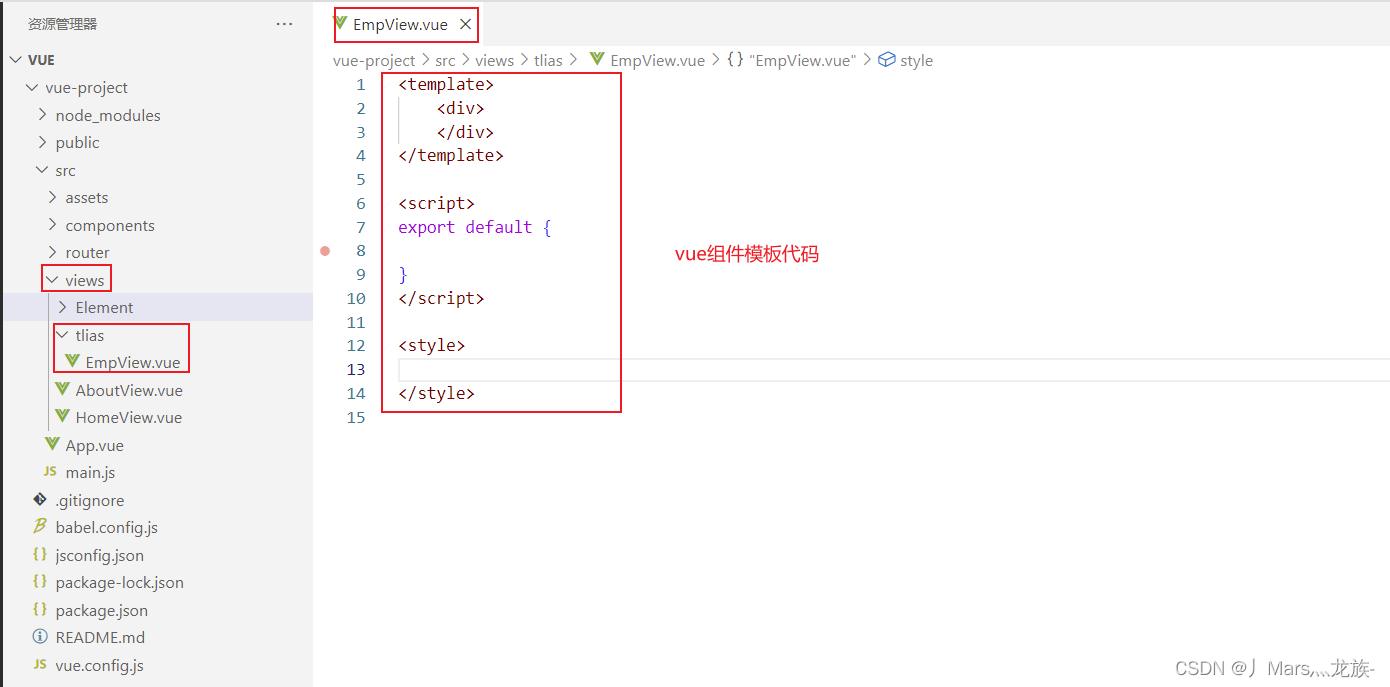This screenshot has height=687, width=1390.
Task: Open main.js from the file tree
Action: pos(91,473)
